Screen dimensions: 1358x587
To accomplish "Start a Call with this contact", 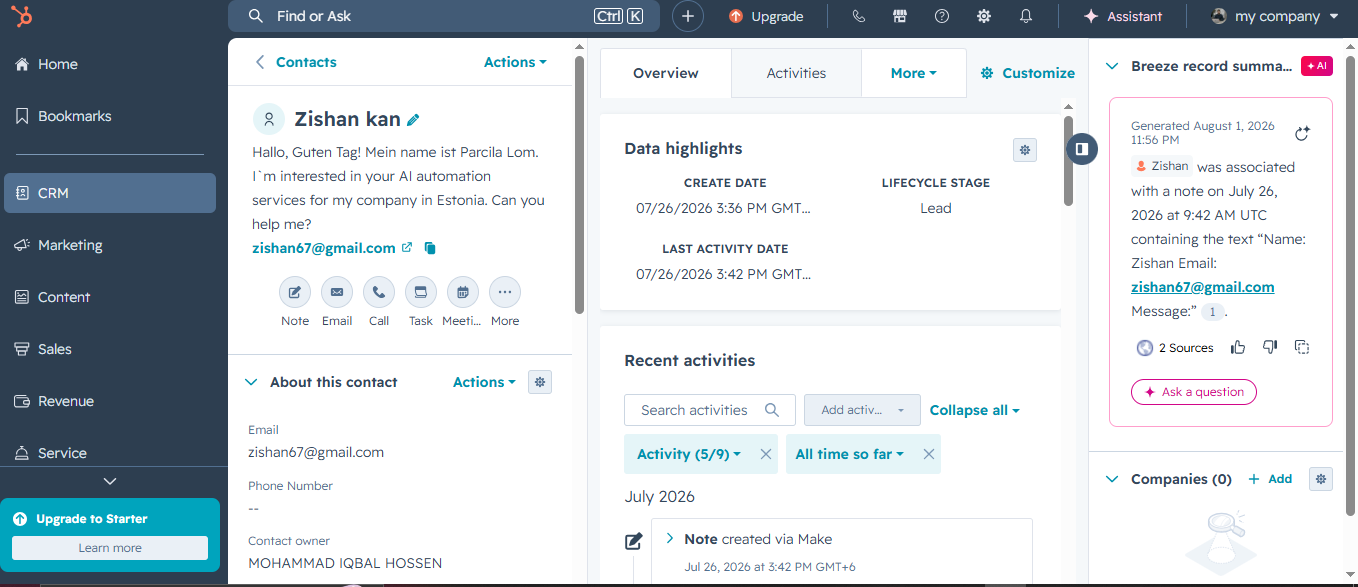I will tap(379, 292).
